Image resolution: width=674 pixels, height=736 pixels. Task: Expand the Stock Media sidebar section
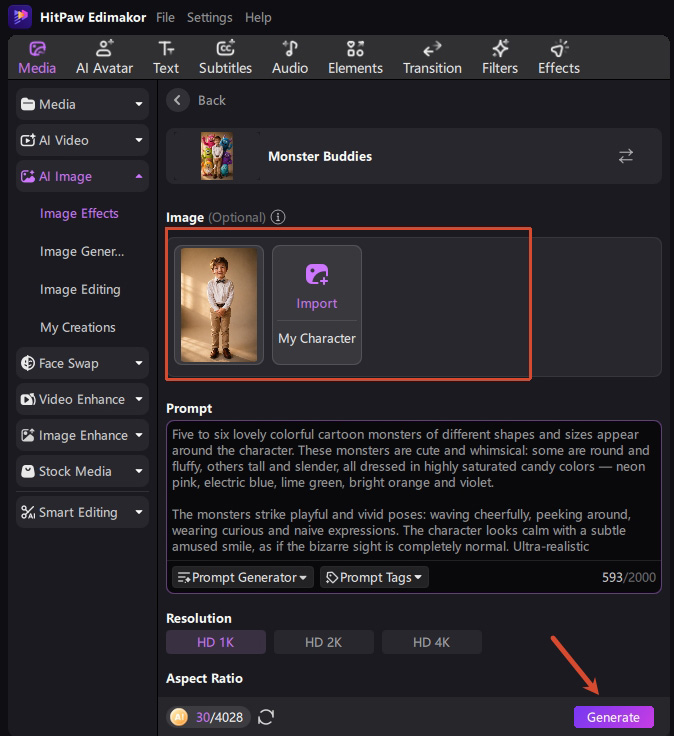(x=82, y=471)
